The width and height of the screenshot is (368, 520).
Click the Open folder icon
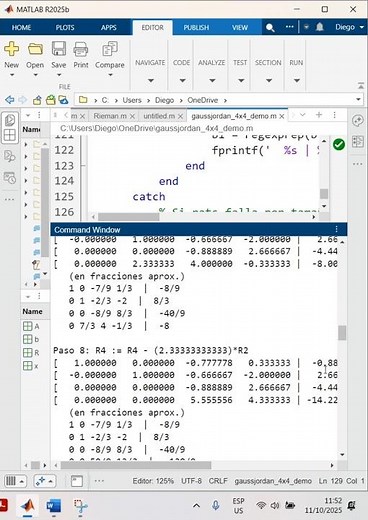tap(35, 49)
